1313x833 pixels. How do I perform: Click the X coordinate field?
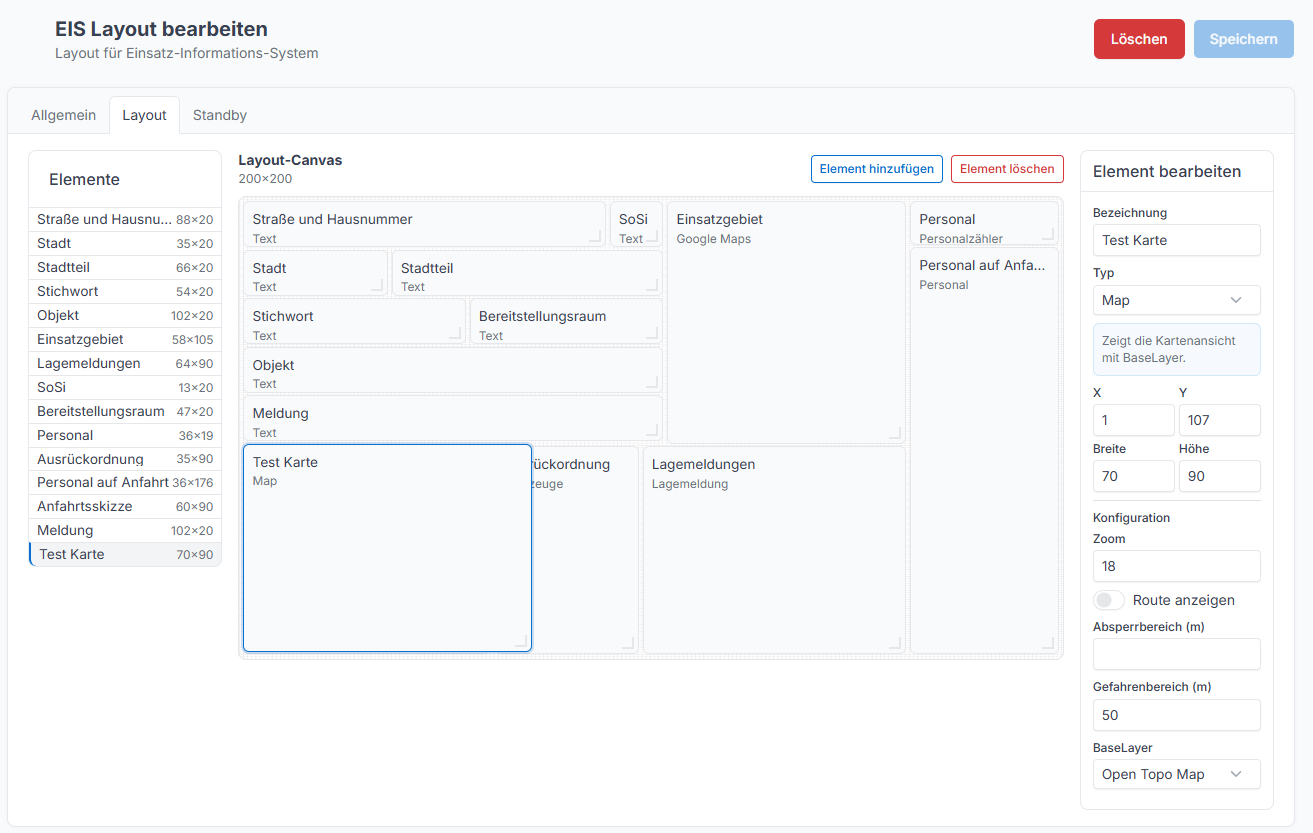[x=1134, y=420]
